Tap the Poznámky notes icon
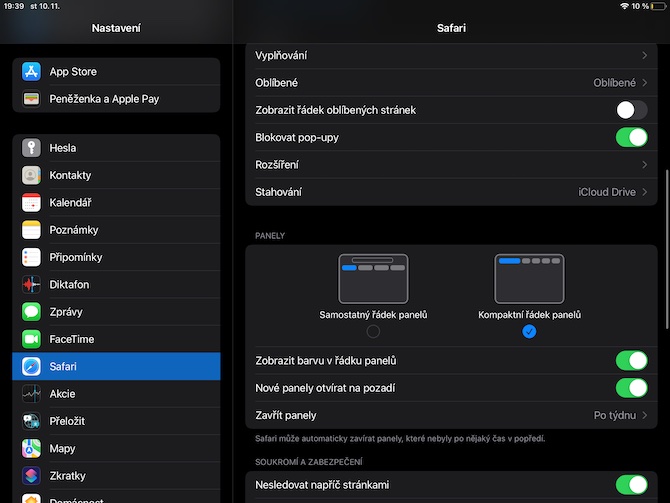Viewport: 670px width, 503px height. tap(31, 230)
